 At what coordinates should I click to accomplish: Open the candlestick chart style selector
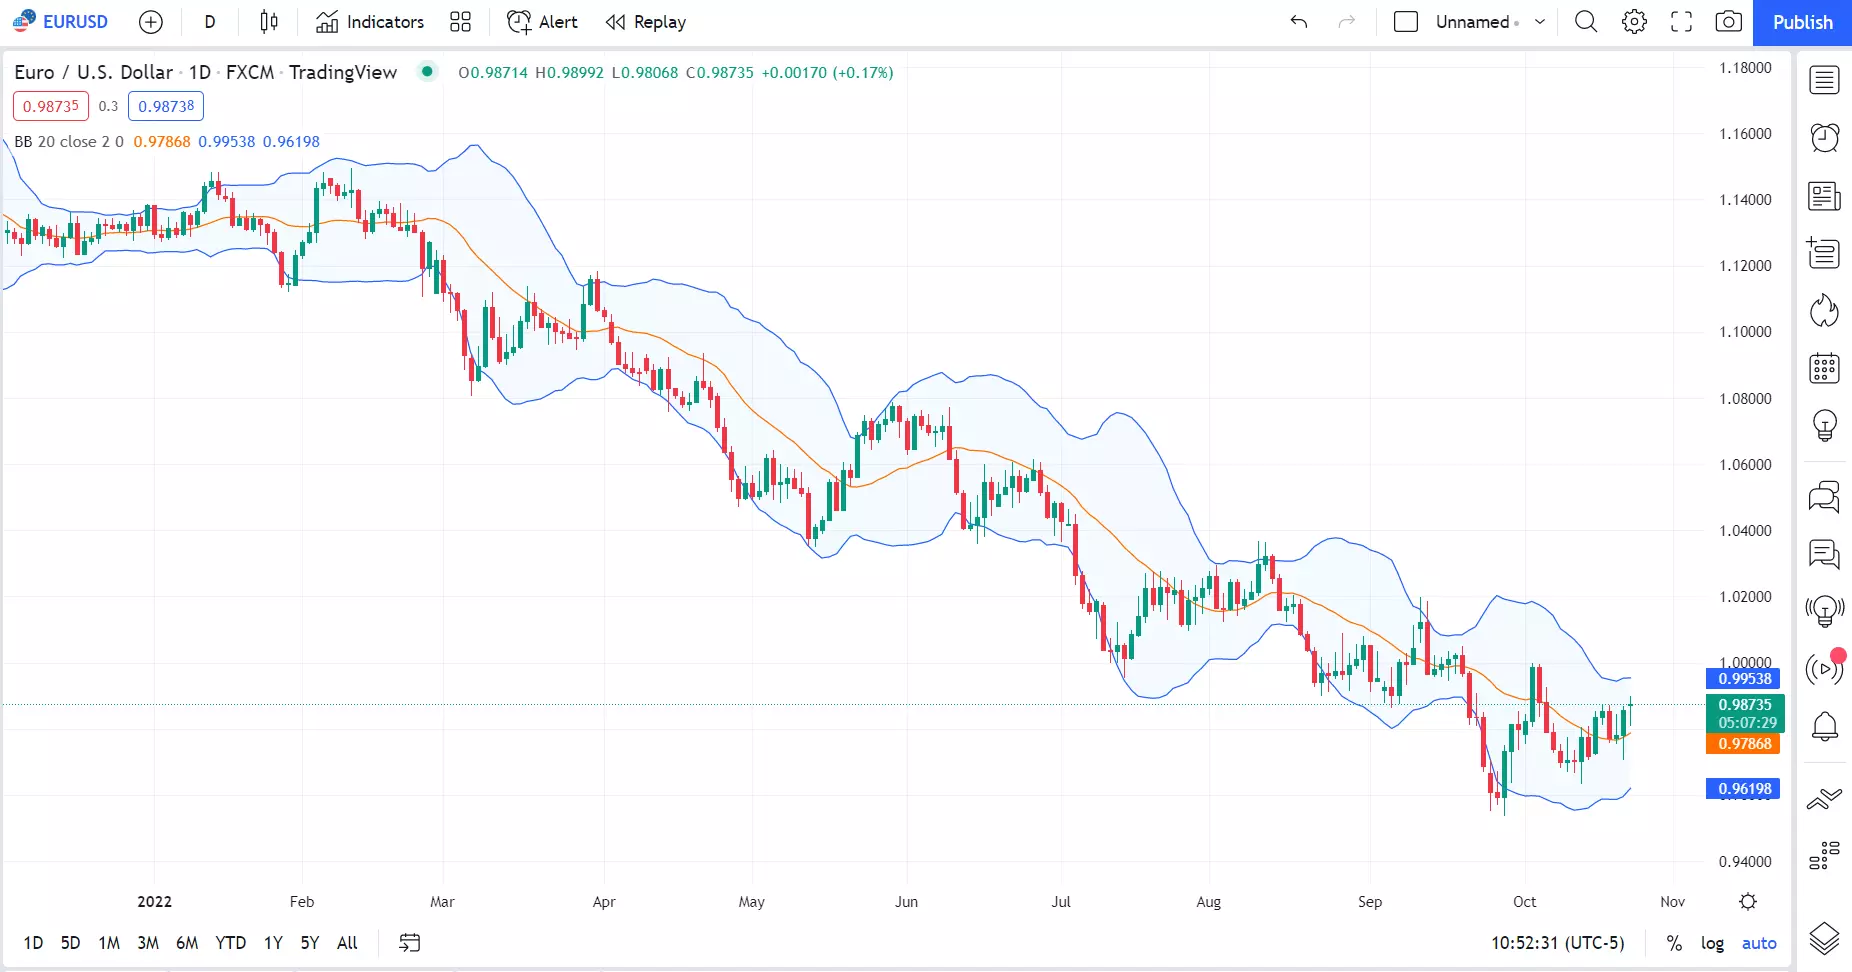point(269,22)
